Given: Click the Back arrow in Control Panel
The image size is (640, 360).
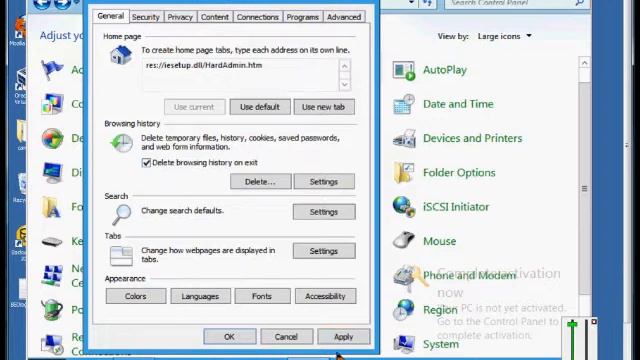Looking at the screenshot, I should click(42, 4).
